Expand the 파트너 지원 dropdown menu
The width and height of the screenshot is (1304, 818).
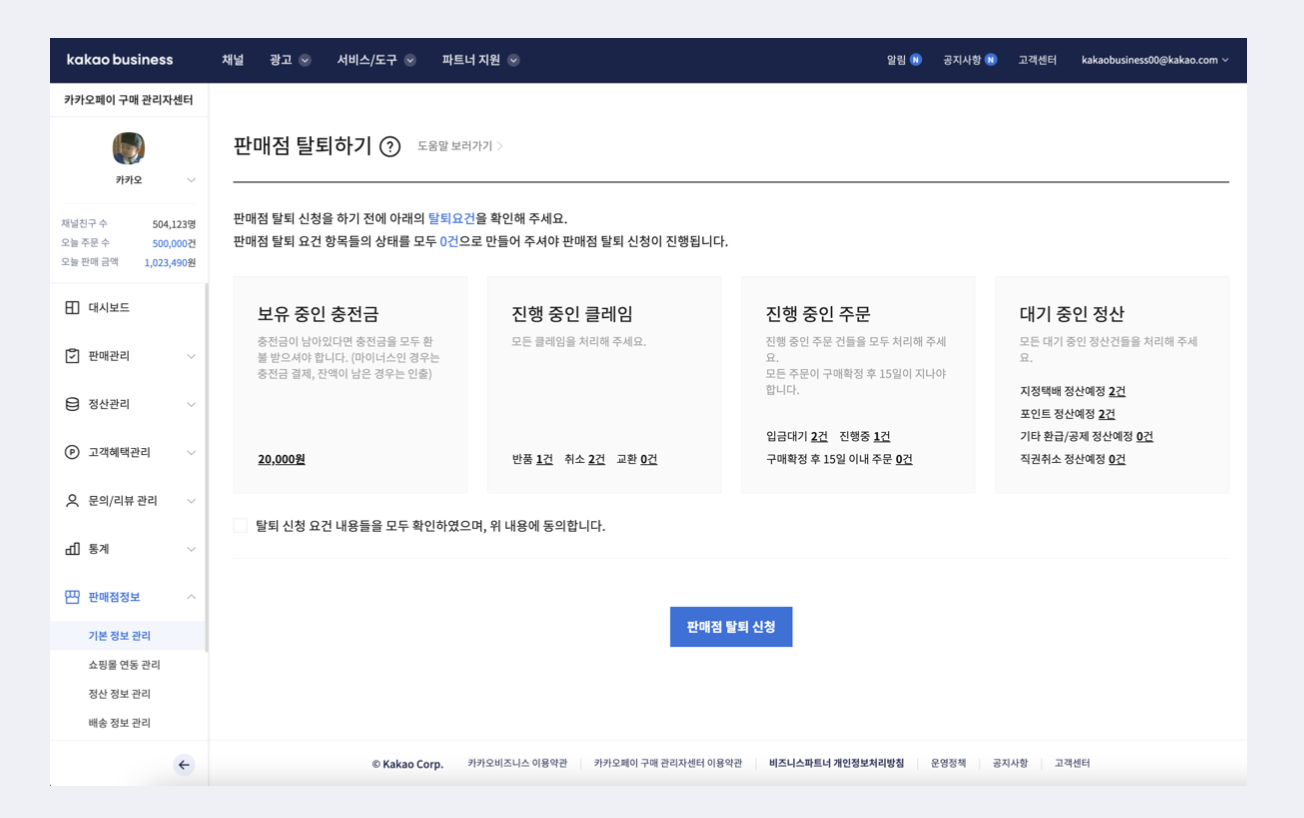pyautogui.click(x=513, y=60)
